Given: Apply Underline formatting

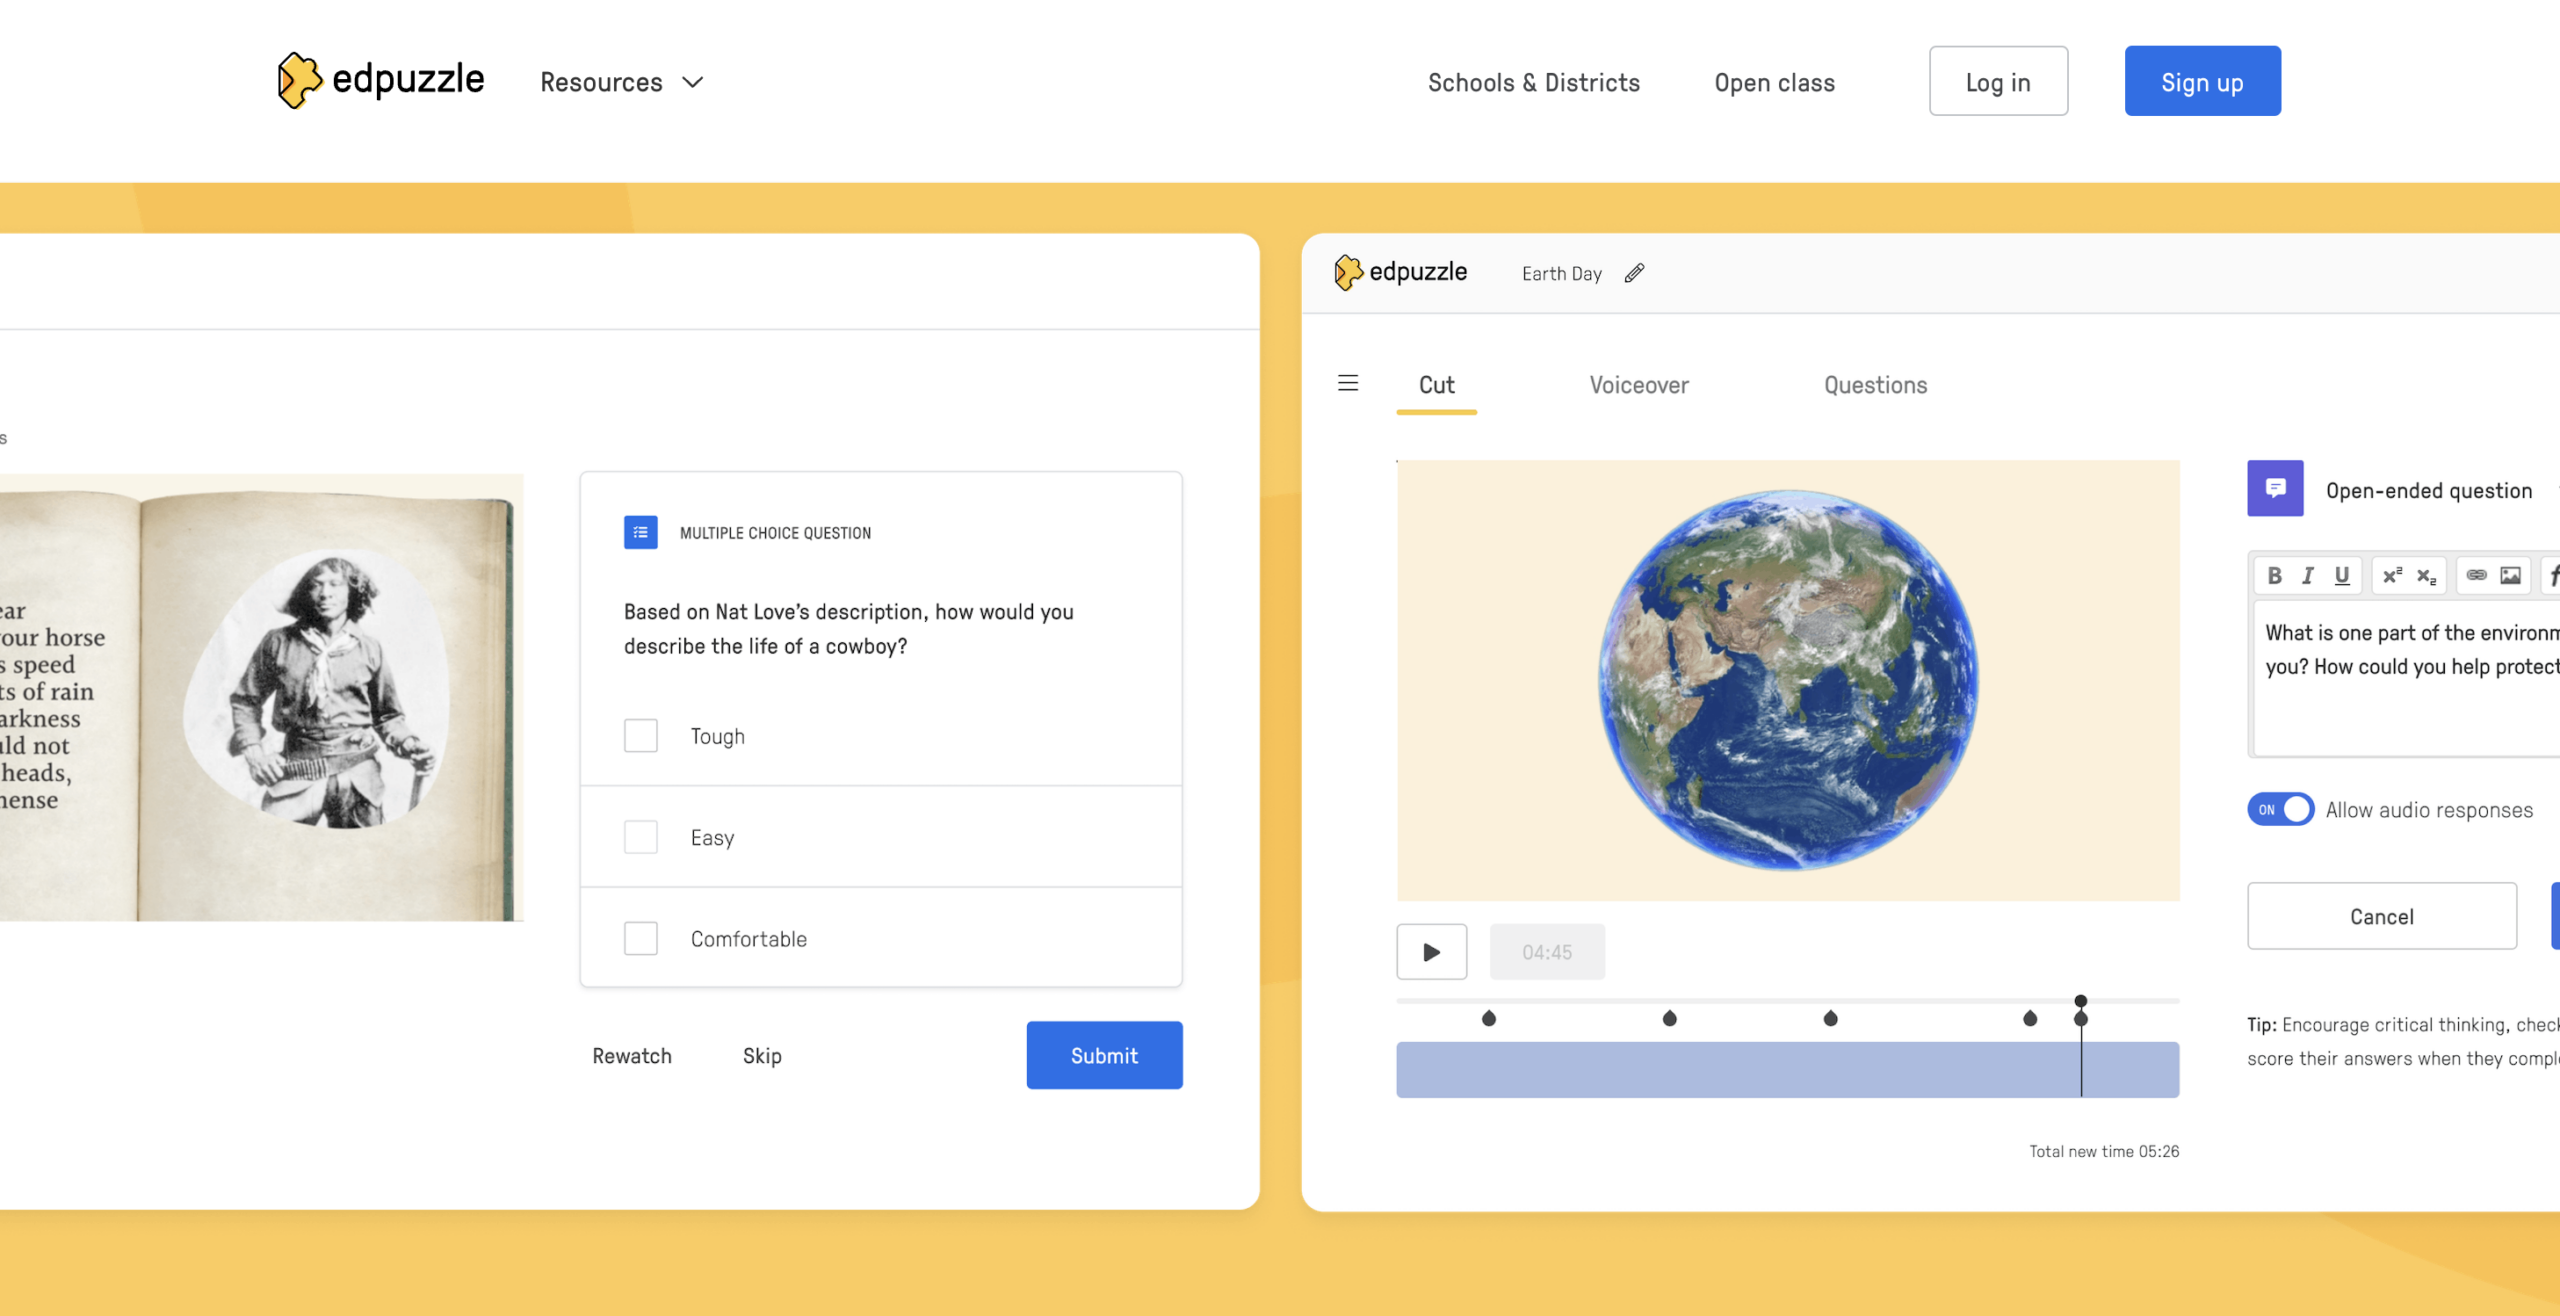Looking at the screenshot, I should [2342, 575].
